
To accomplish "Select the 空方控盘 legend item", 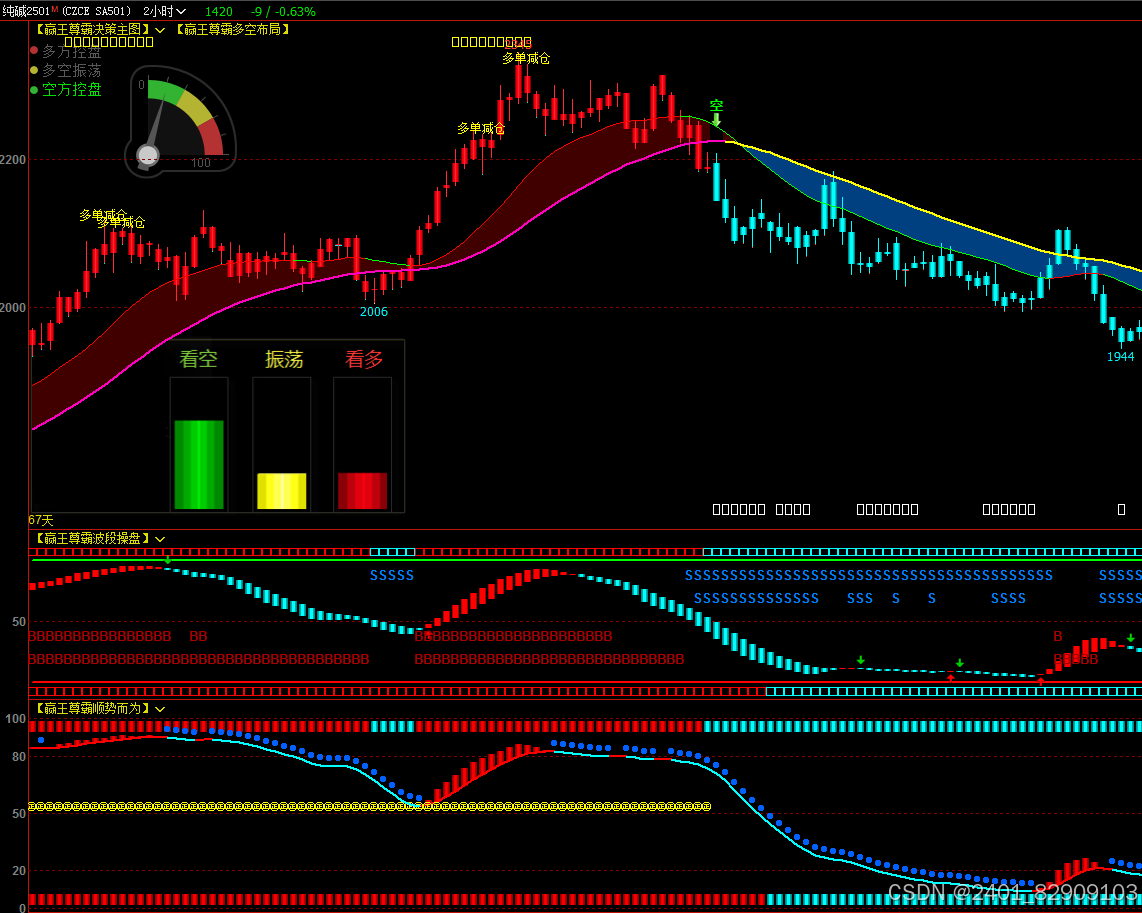I will [x=66, y=90].
